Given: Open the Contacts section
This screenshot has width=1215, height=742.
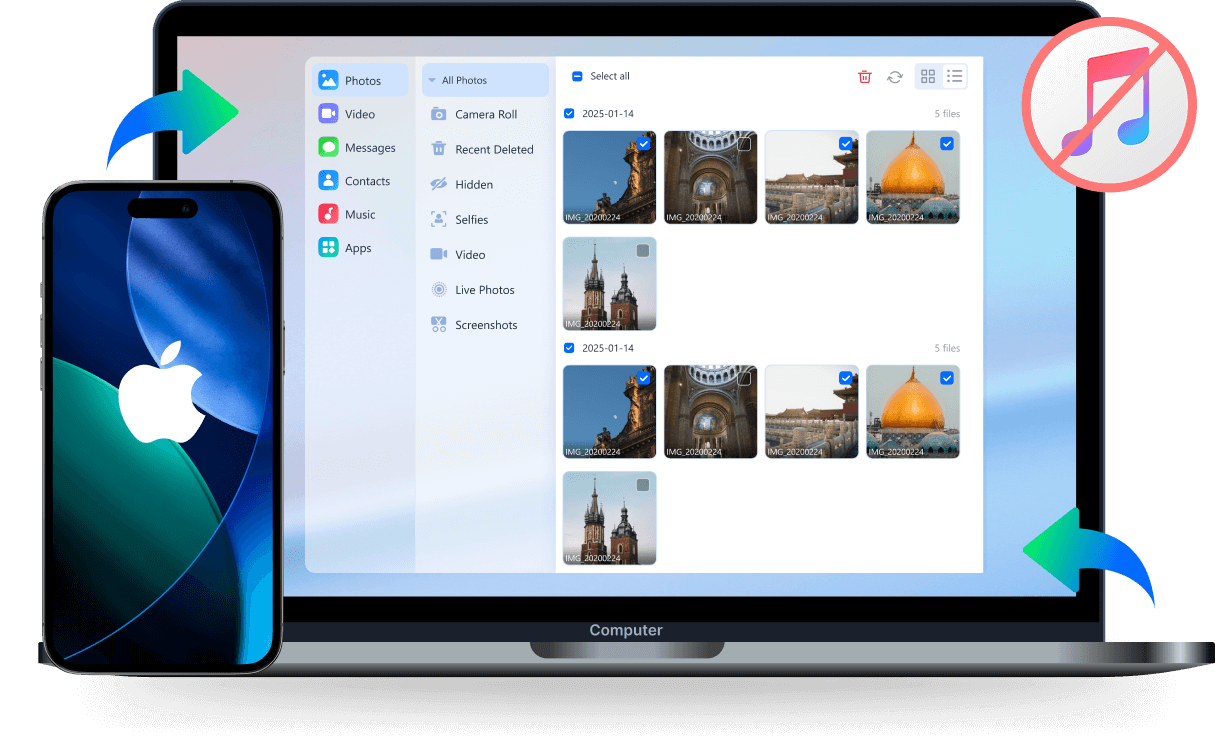Looking at the screenshot, I should click(x=358, y=180).
